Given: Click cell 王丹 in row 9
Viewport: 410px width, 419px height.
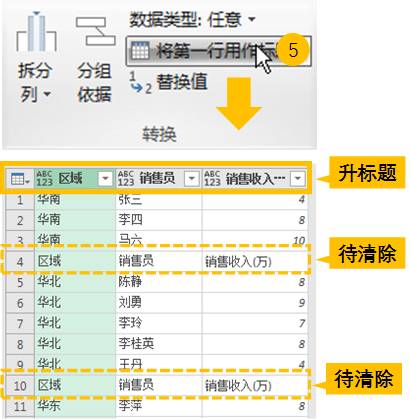Looking at the screenshot, I should (x=159, y=365).
